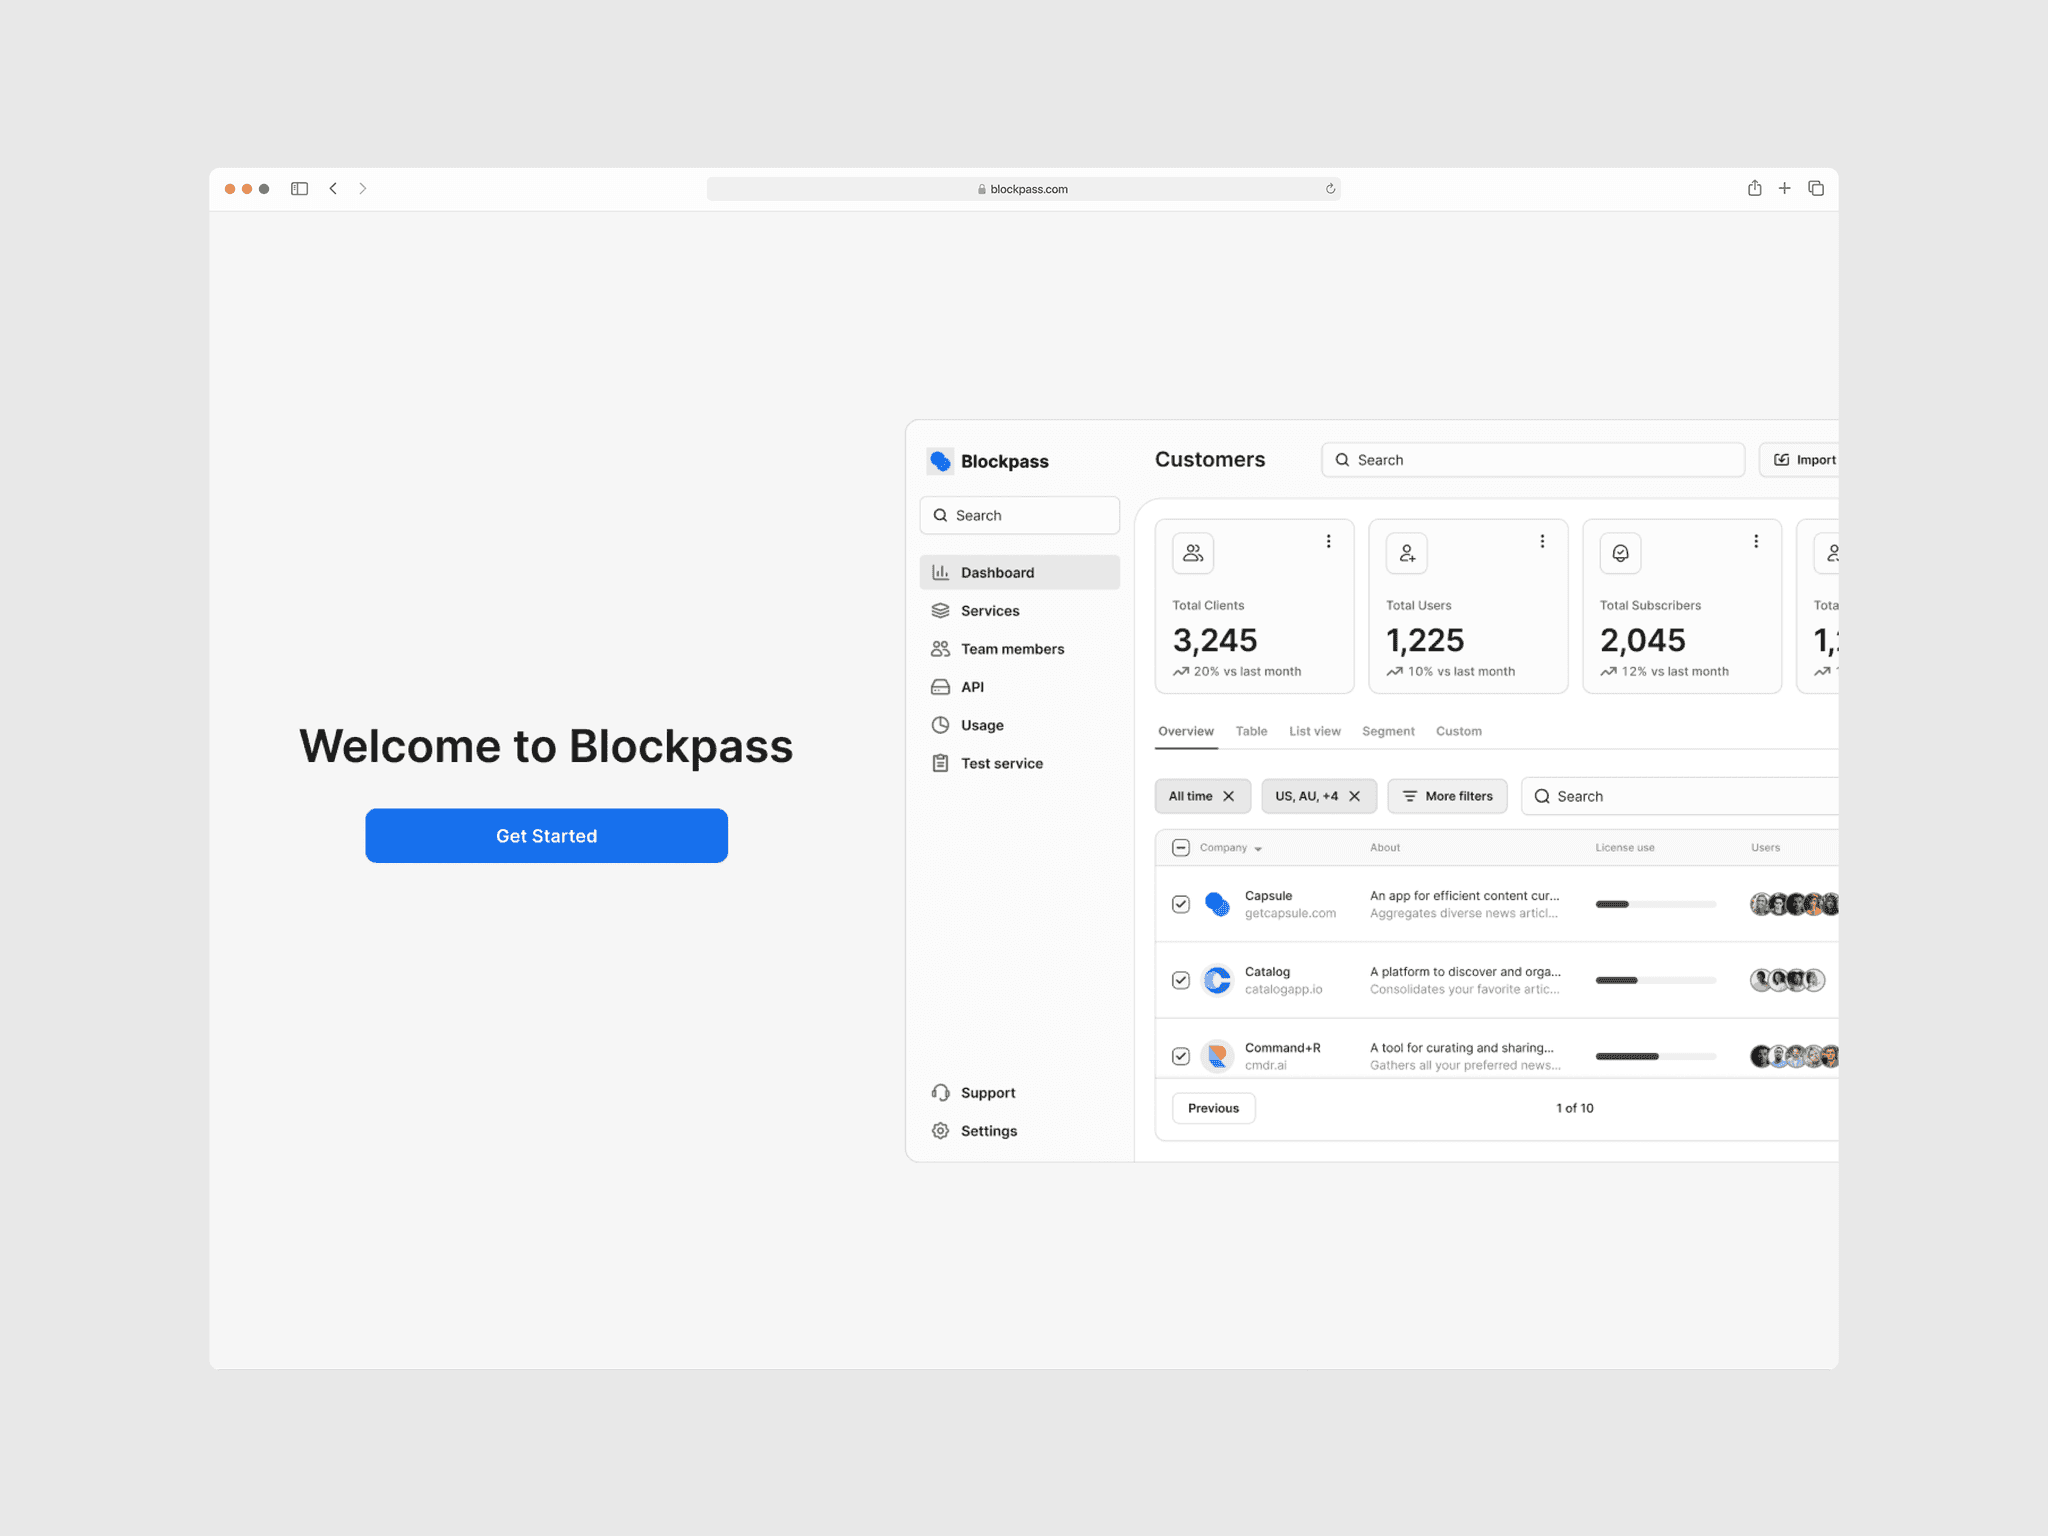
Task: Navigate to the API section
Action: [970, 687]
